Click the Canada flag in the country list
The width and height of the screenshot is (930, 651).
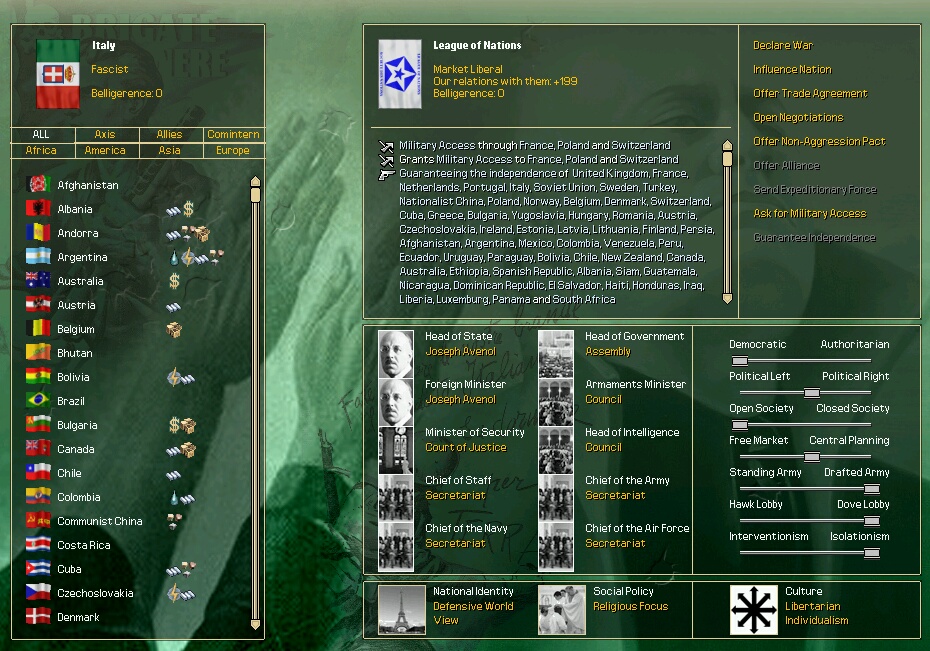[x=38, y=449]
